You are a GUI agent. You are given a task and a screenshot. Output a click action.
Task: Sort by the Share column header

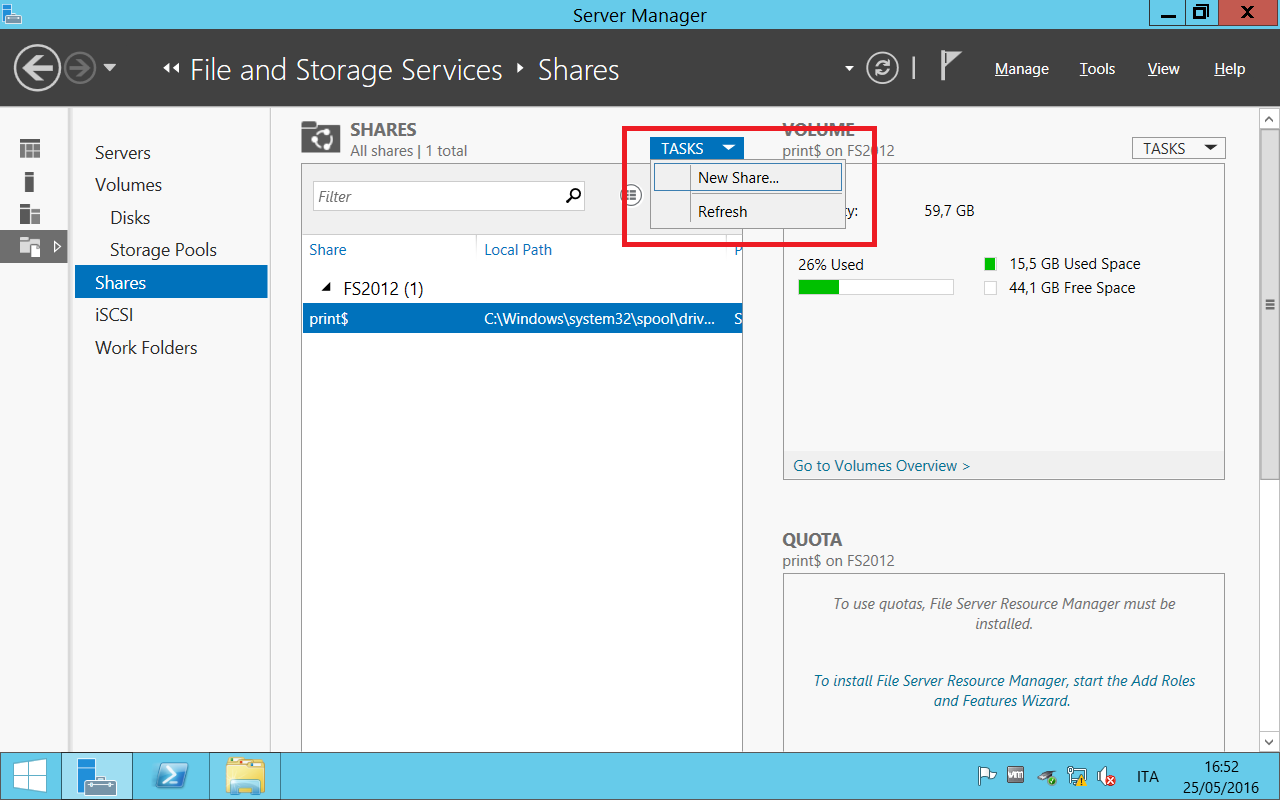(328, 250)
